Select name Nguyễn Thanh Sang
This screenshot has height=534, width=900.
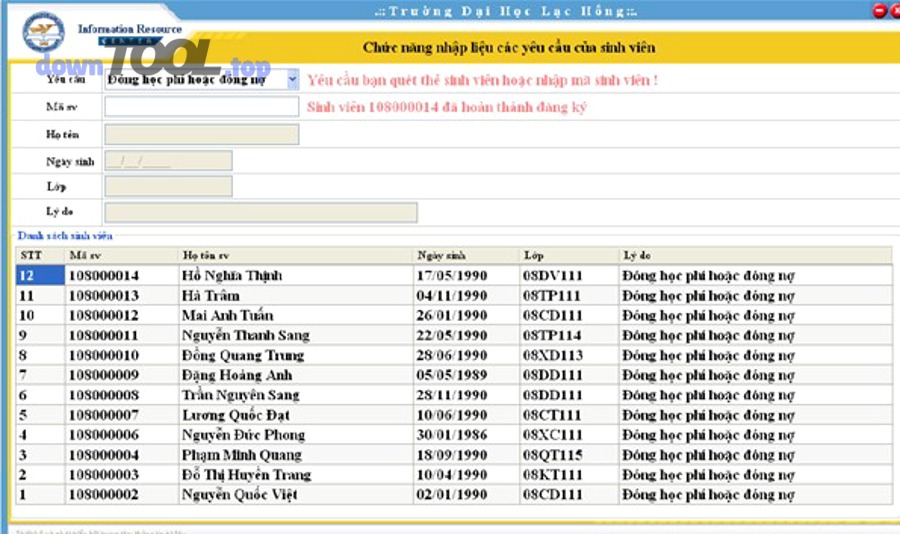[x=246, y=335]
